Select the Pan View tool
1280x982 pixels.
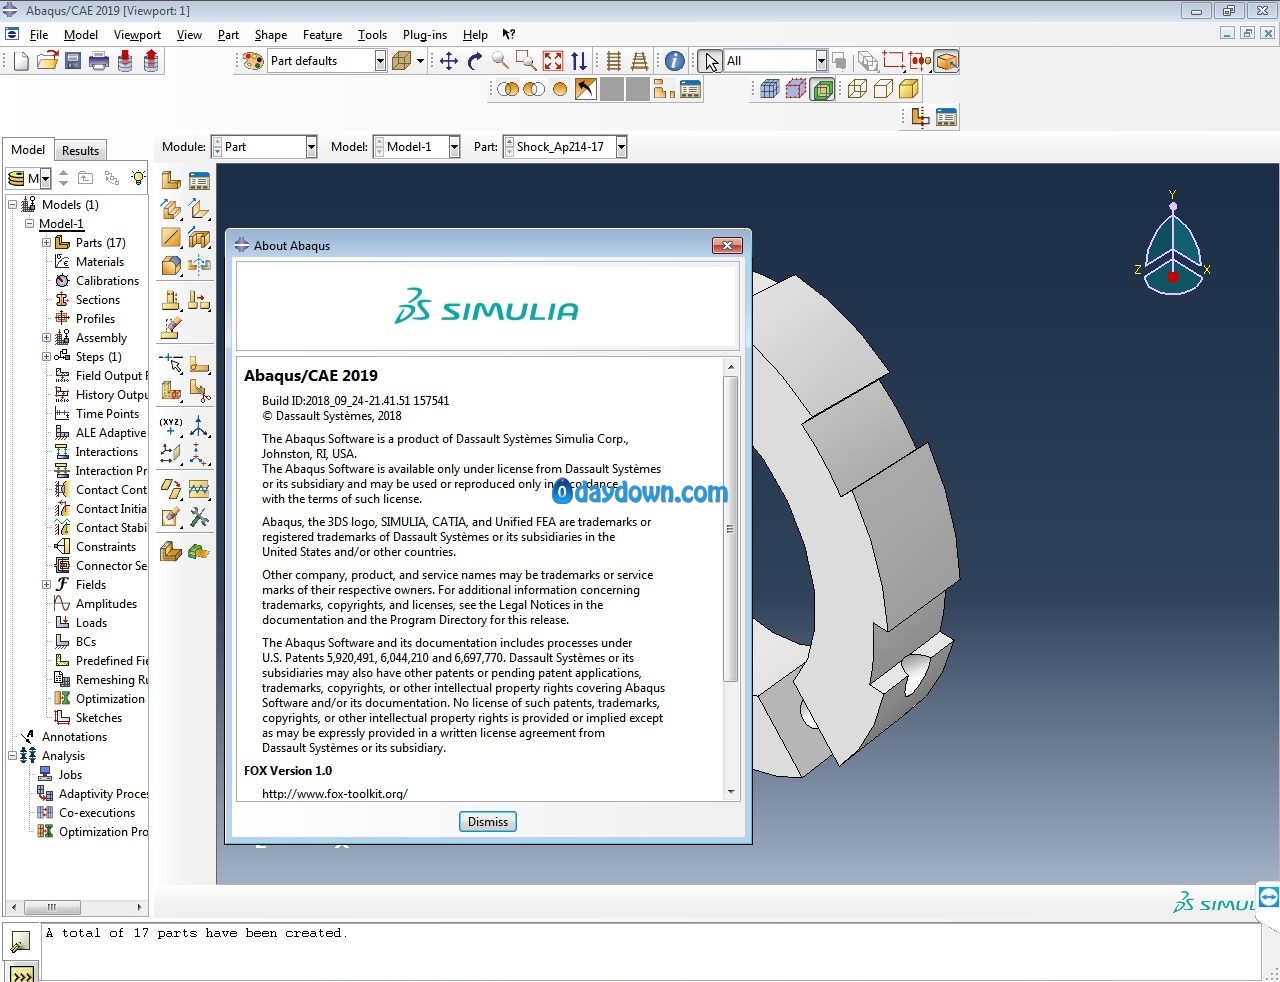click(449, 61)
